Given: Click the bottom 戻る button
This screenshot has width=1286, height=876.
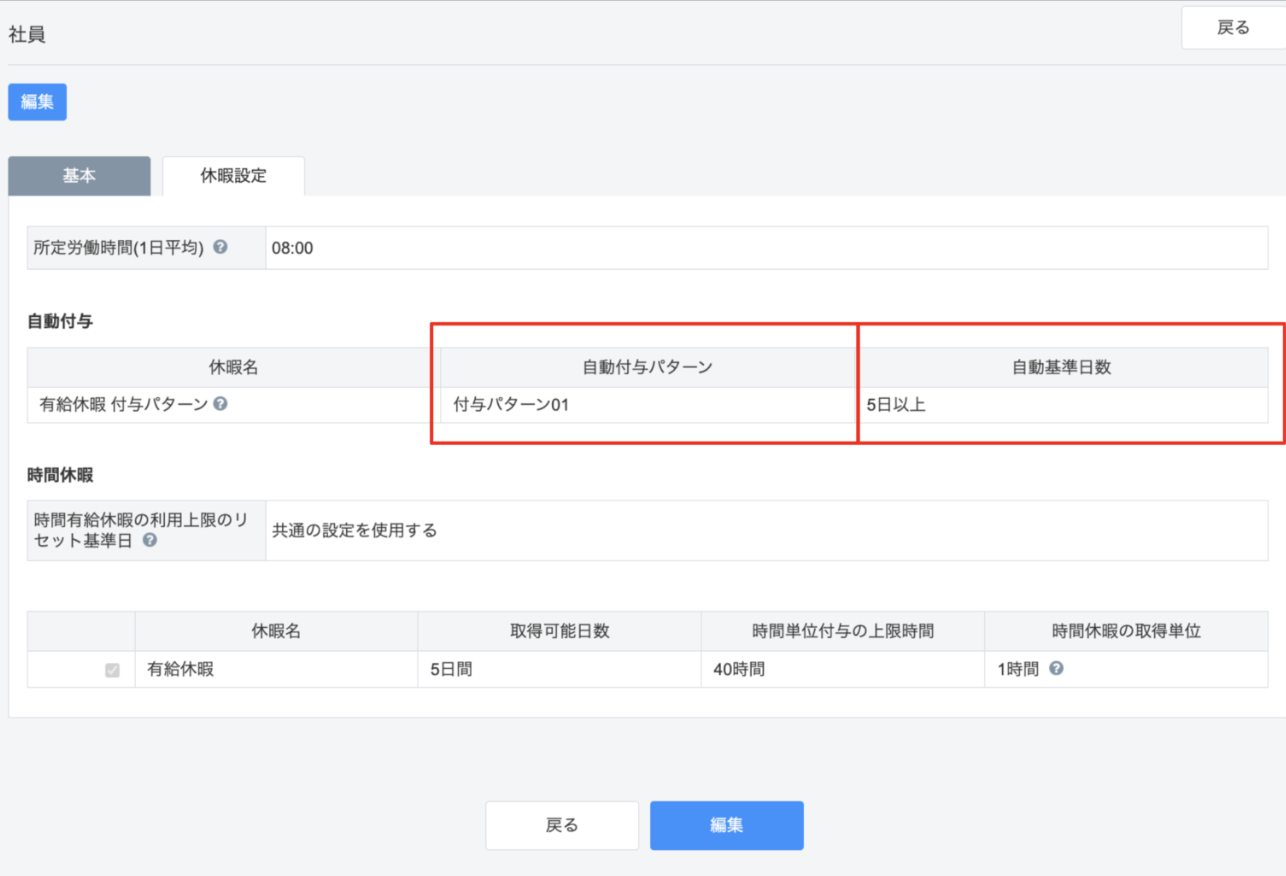Looking at the screenshot, I should (x=562, y=825).
